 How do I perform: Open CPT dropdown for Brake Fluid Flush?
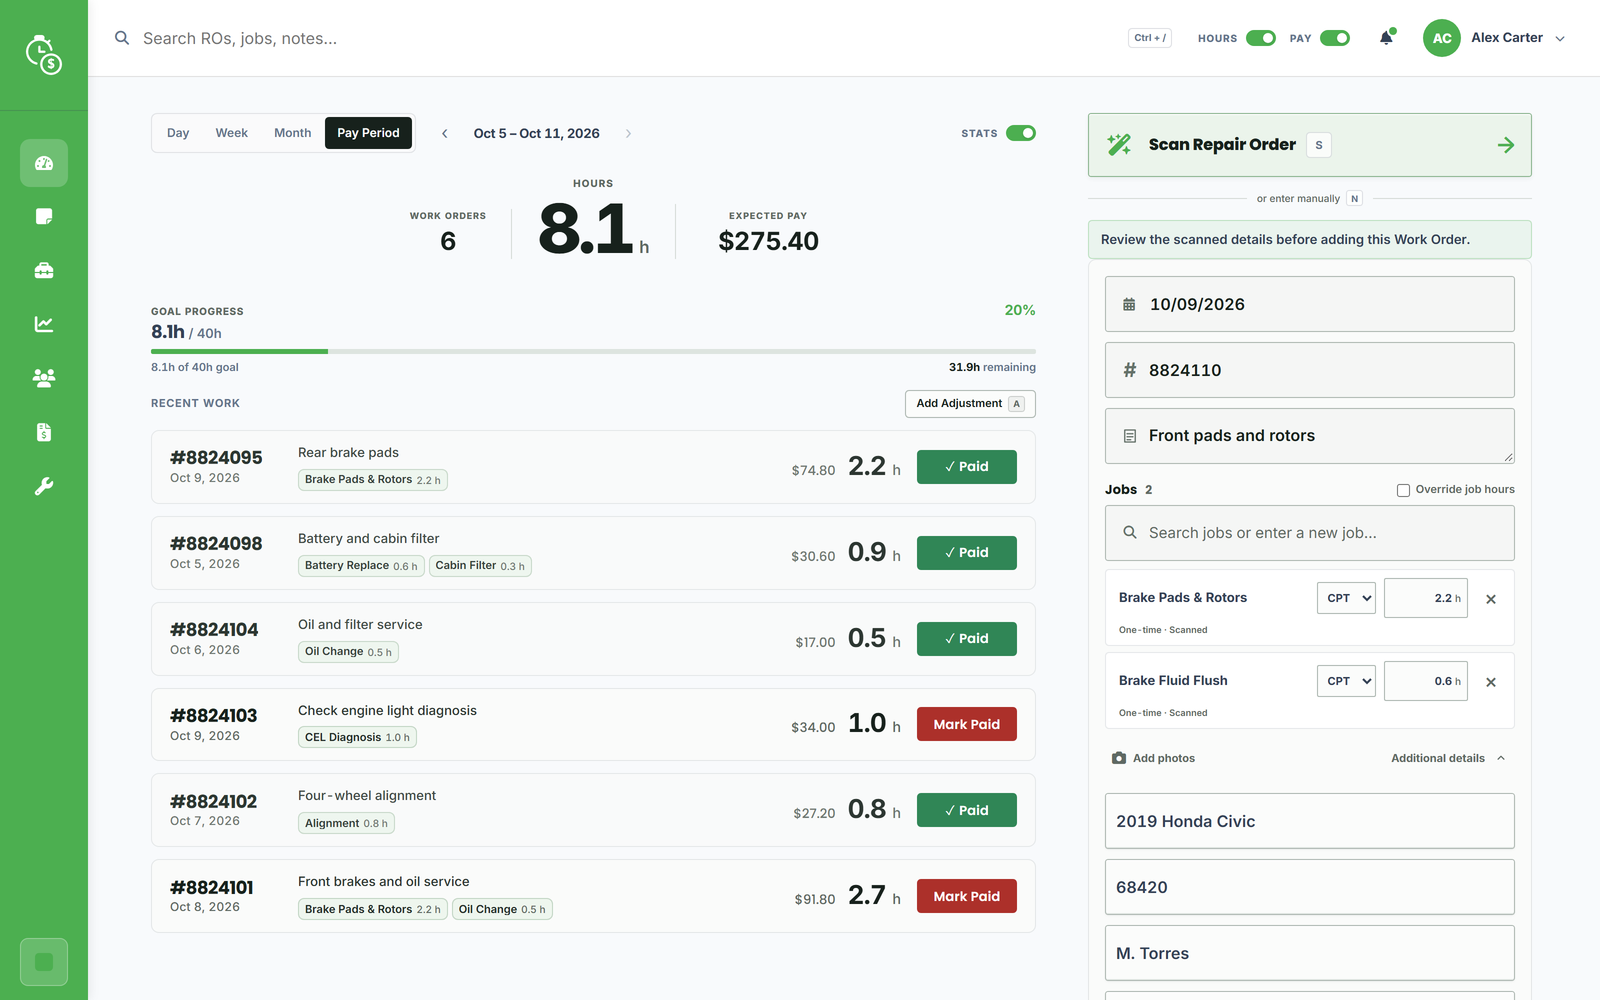click(x=1346, y=681)
